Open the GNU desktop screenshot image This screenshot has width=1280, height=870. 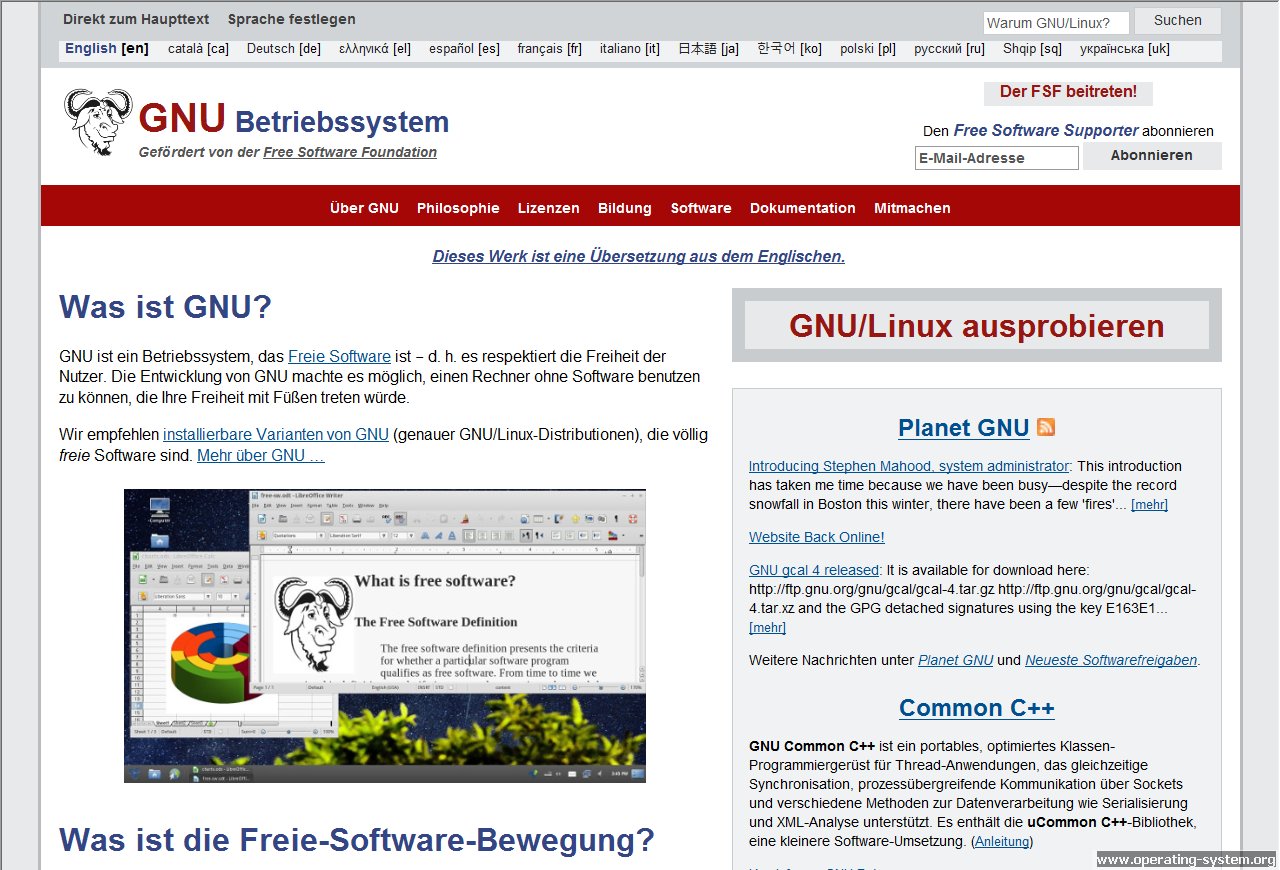[385, 636]
